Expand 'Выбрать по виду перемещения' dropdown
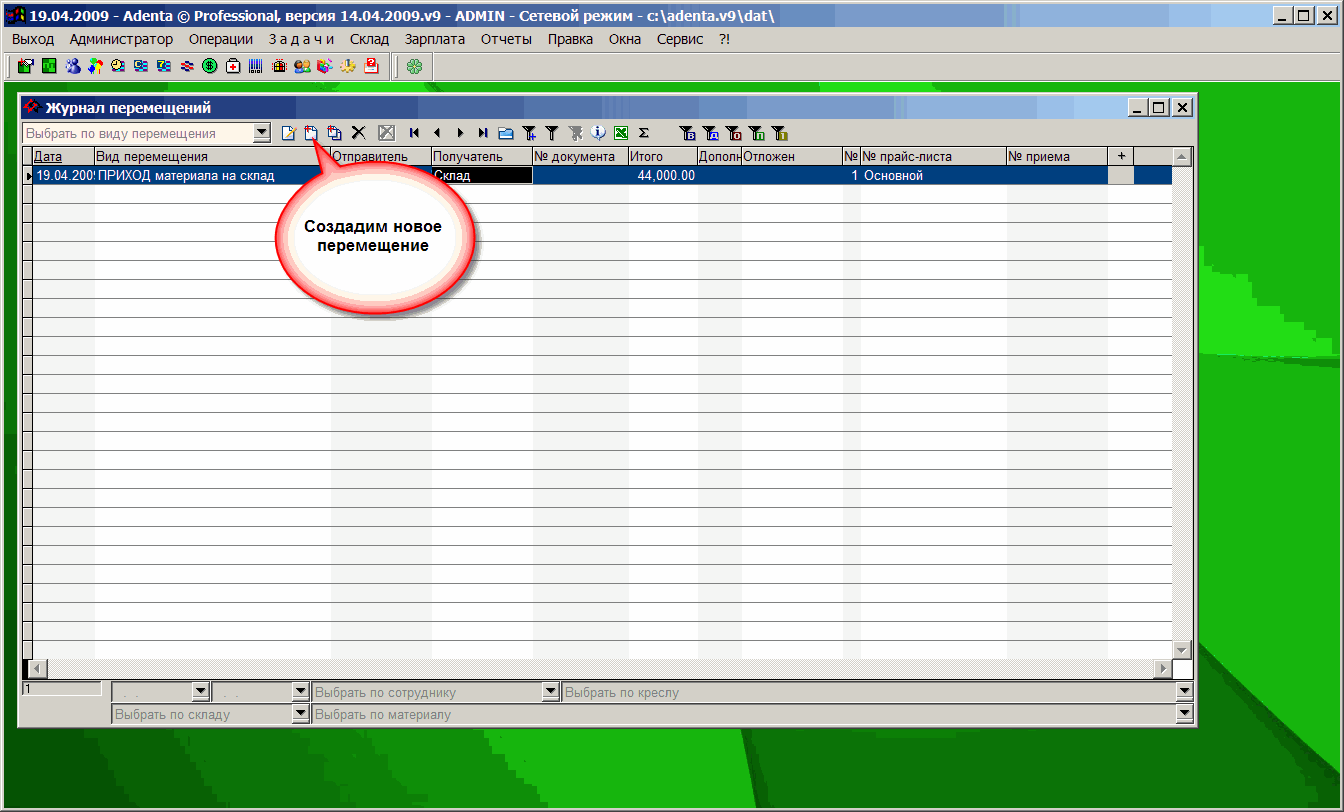This screenshot has height=812, width=1344. [x=262, y=133]
